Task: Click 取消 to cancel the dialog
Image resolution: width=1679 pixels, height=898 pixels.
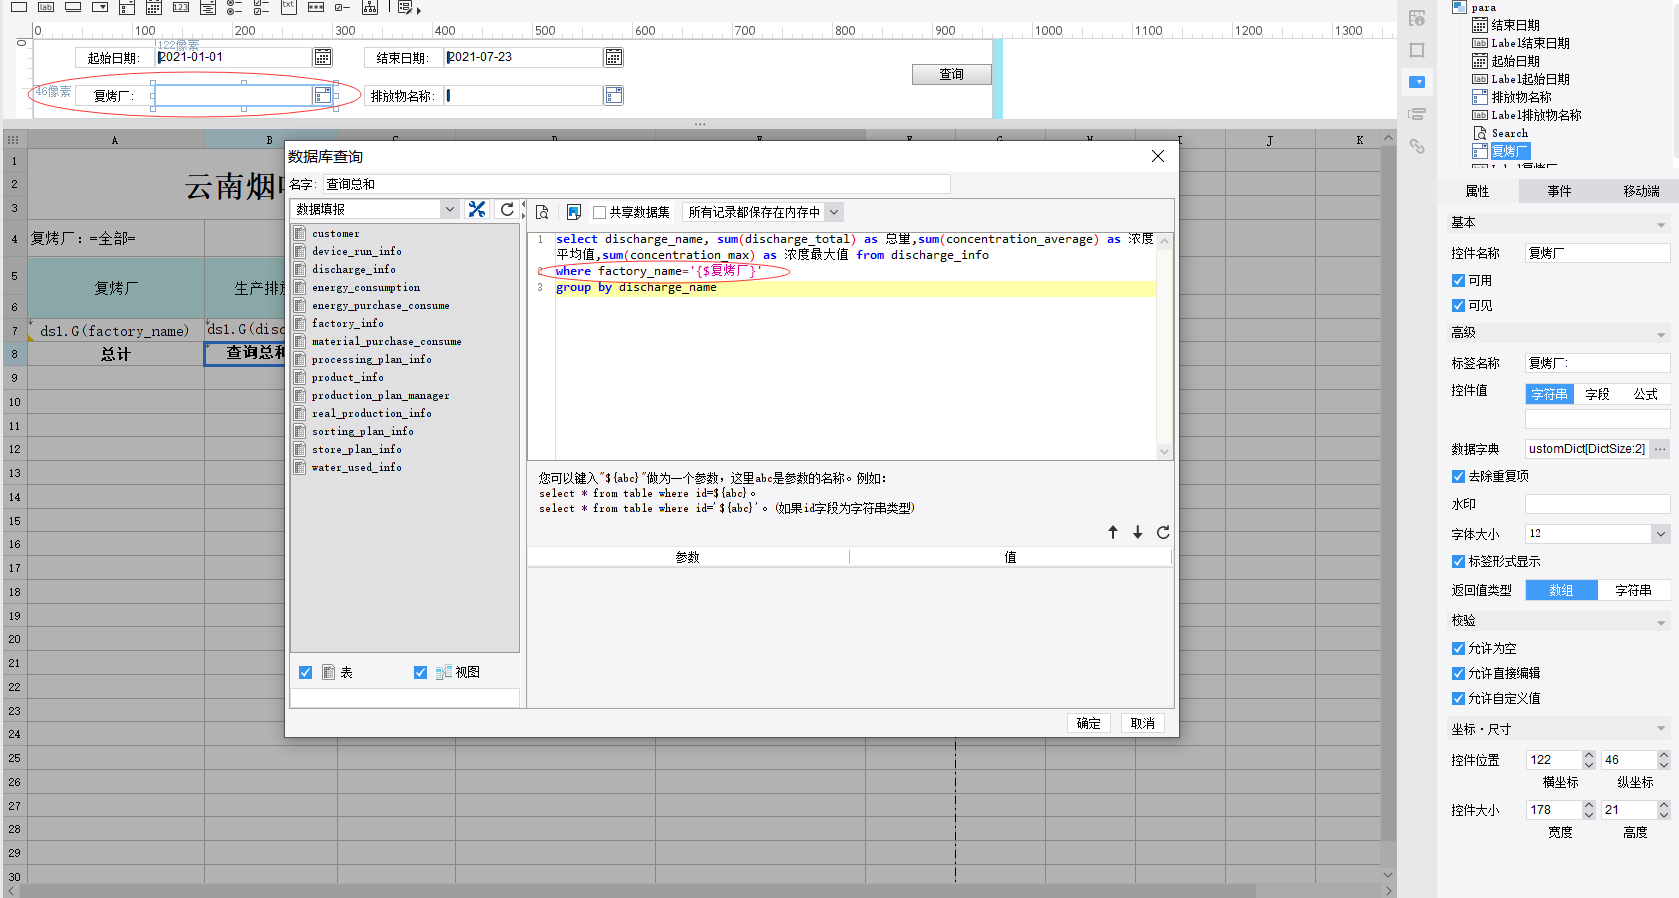Action: pyautogui.click(x=1142, y=723)
